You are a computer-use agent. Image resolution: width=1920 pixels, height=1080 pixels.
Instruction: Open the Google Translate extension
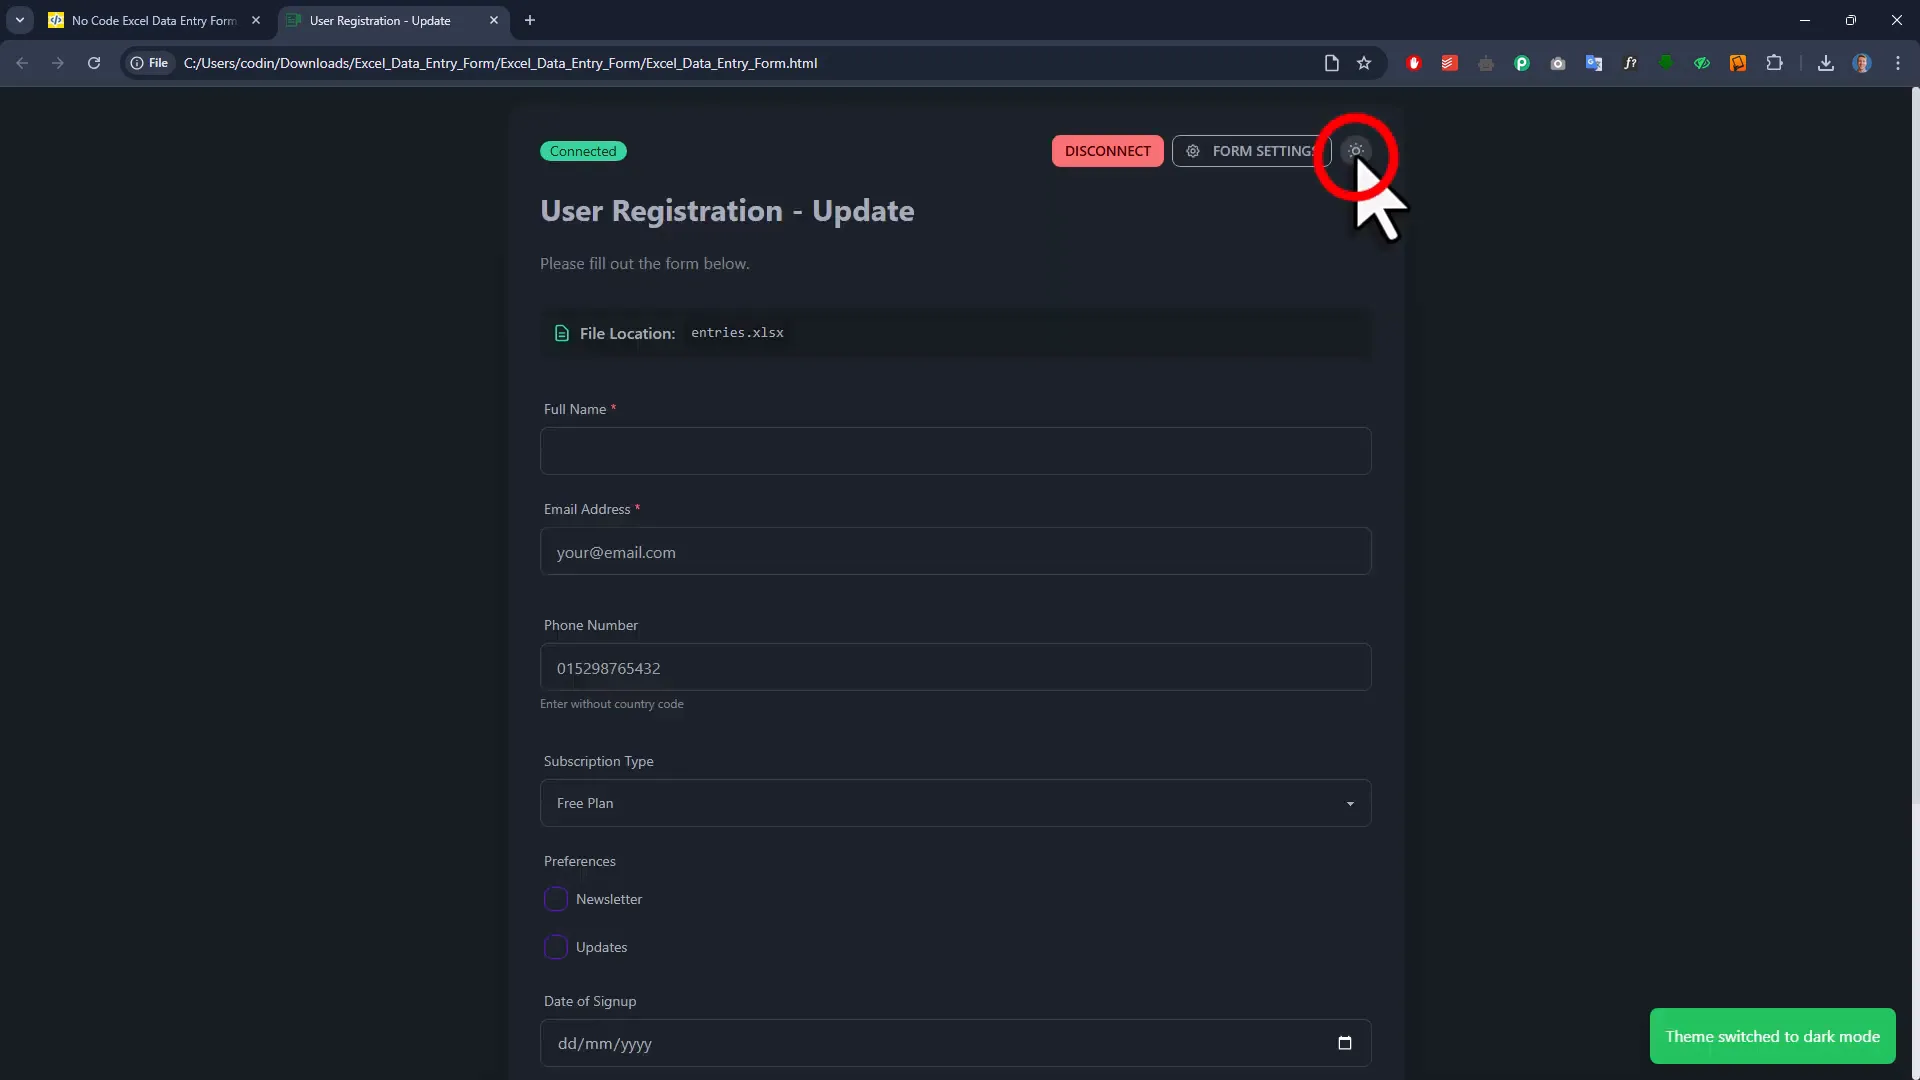pos(1594,63)
